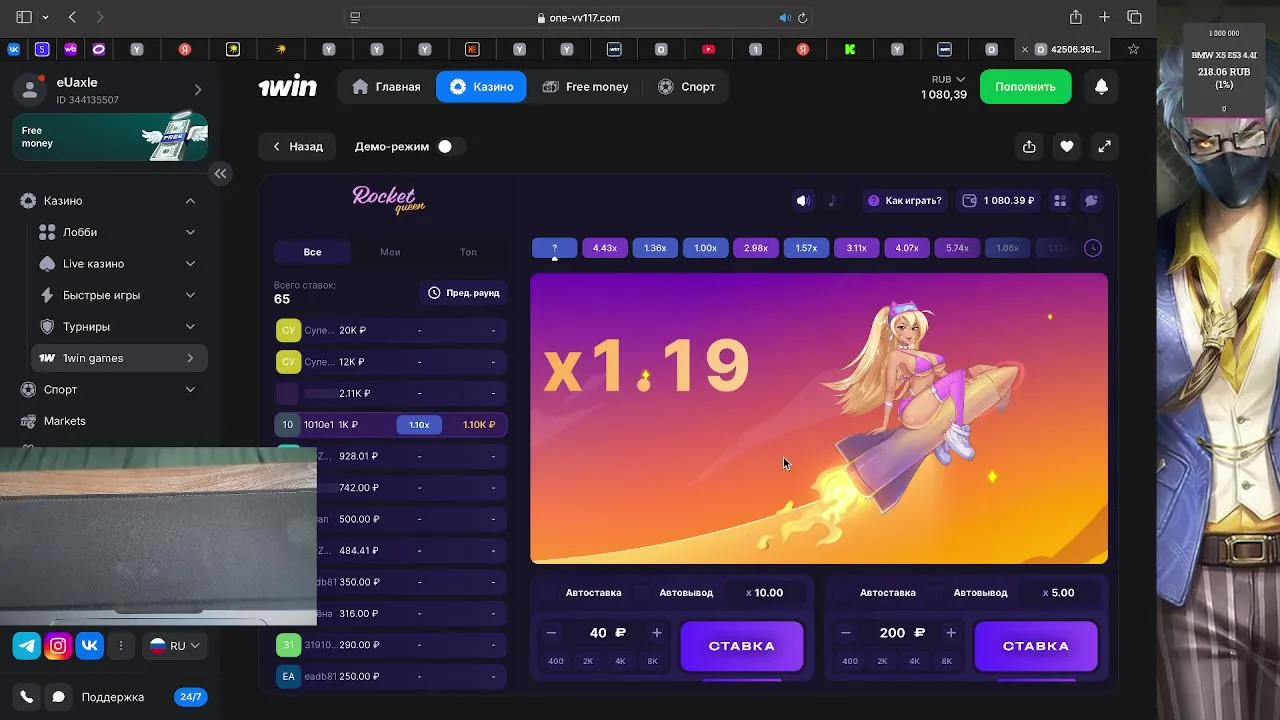
Task: Switch to the Мои bets tab
Action: tap(390, 252)
